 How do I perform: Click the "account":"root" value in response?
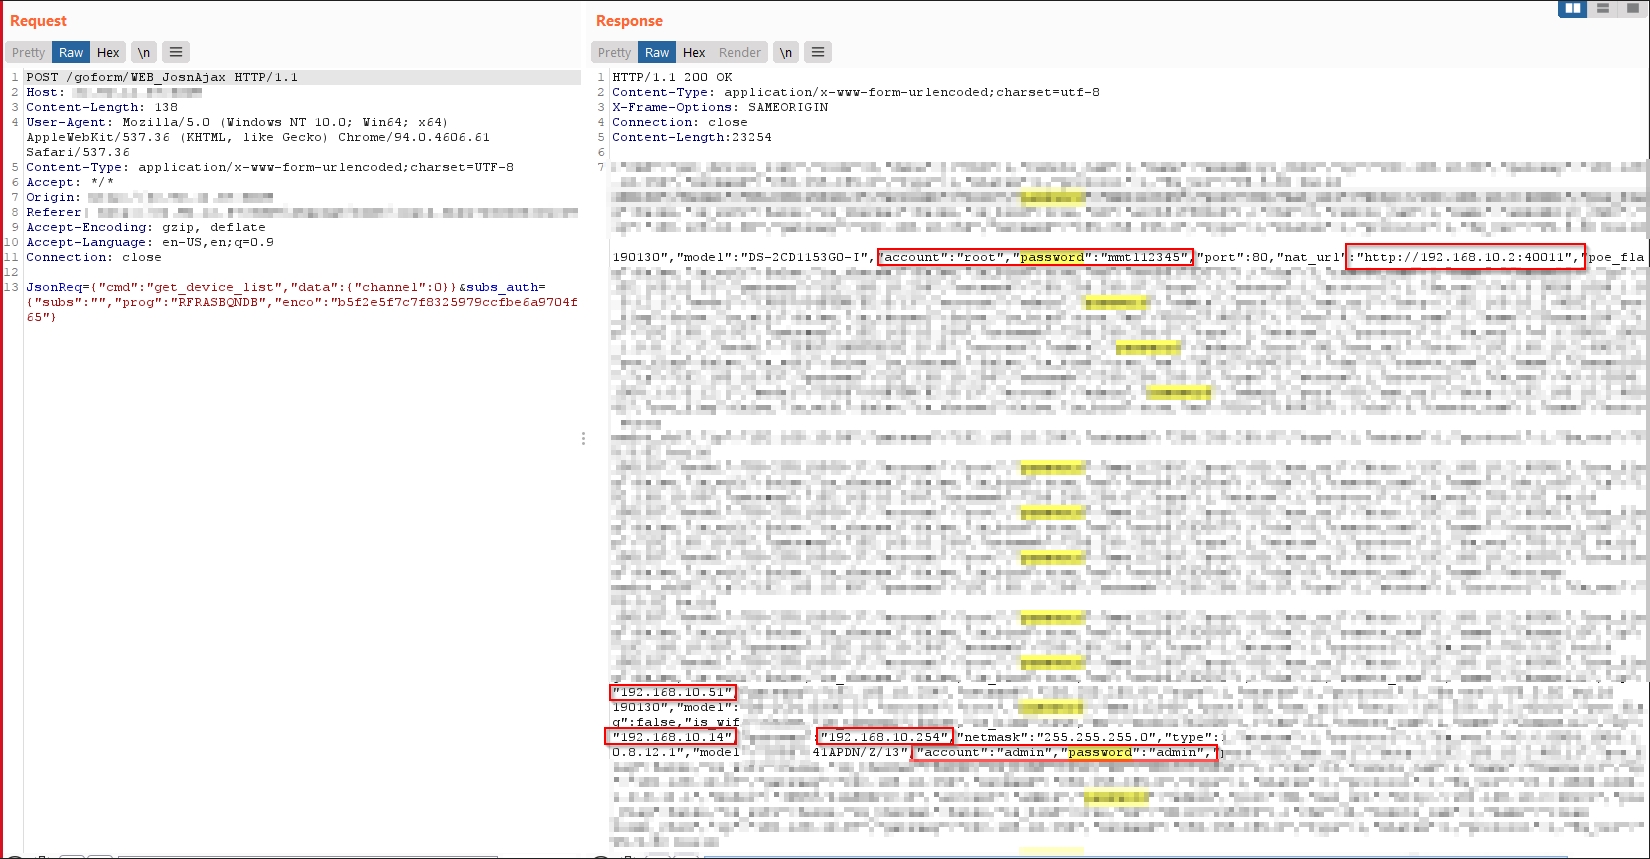[x=944, y=257]
